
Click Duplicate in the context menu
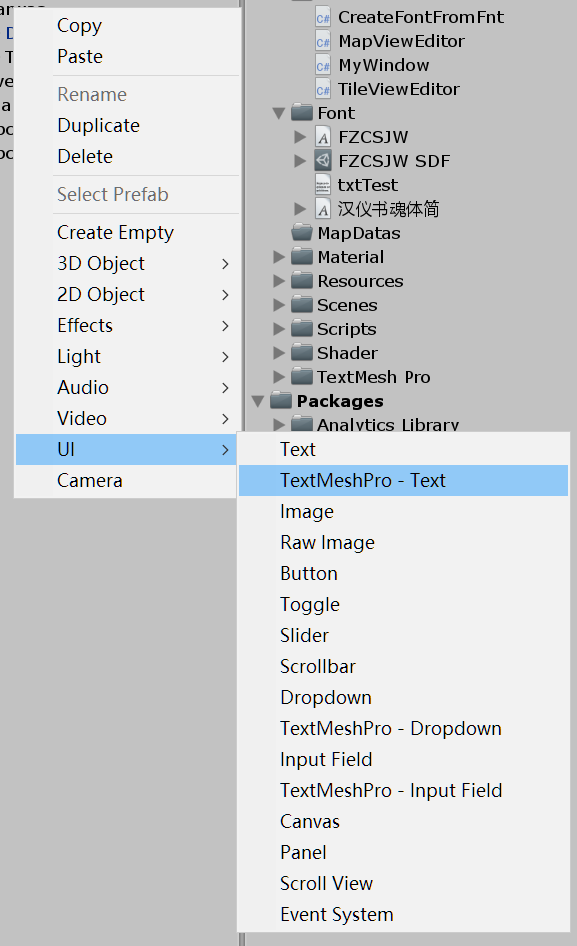pos(97,125)
